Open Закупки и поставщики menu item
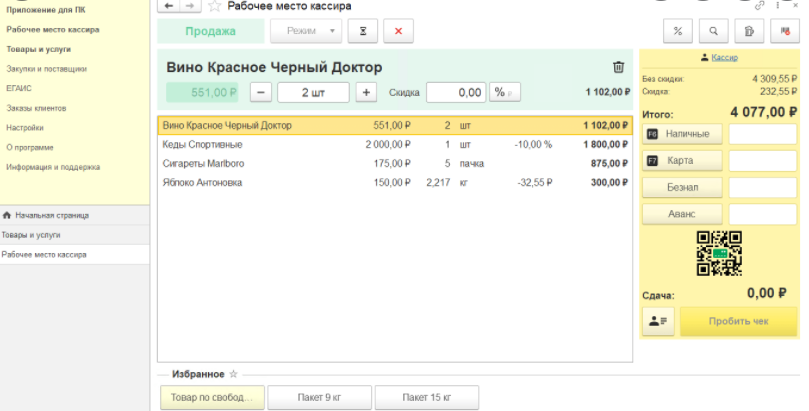The image size is (809, 411). (46, 69)
